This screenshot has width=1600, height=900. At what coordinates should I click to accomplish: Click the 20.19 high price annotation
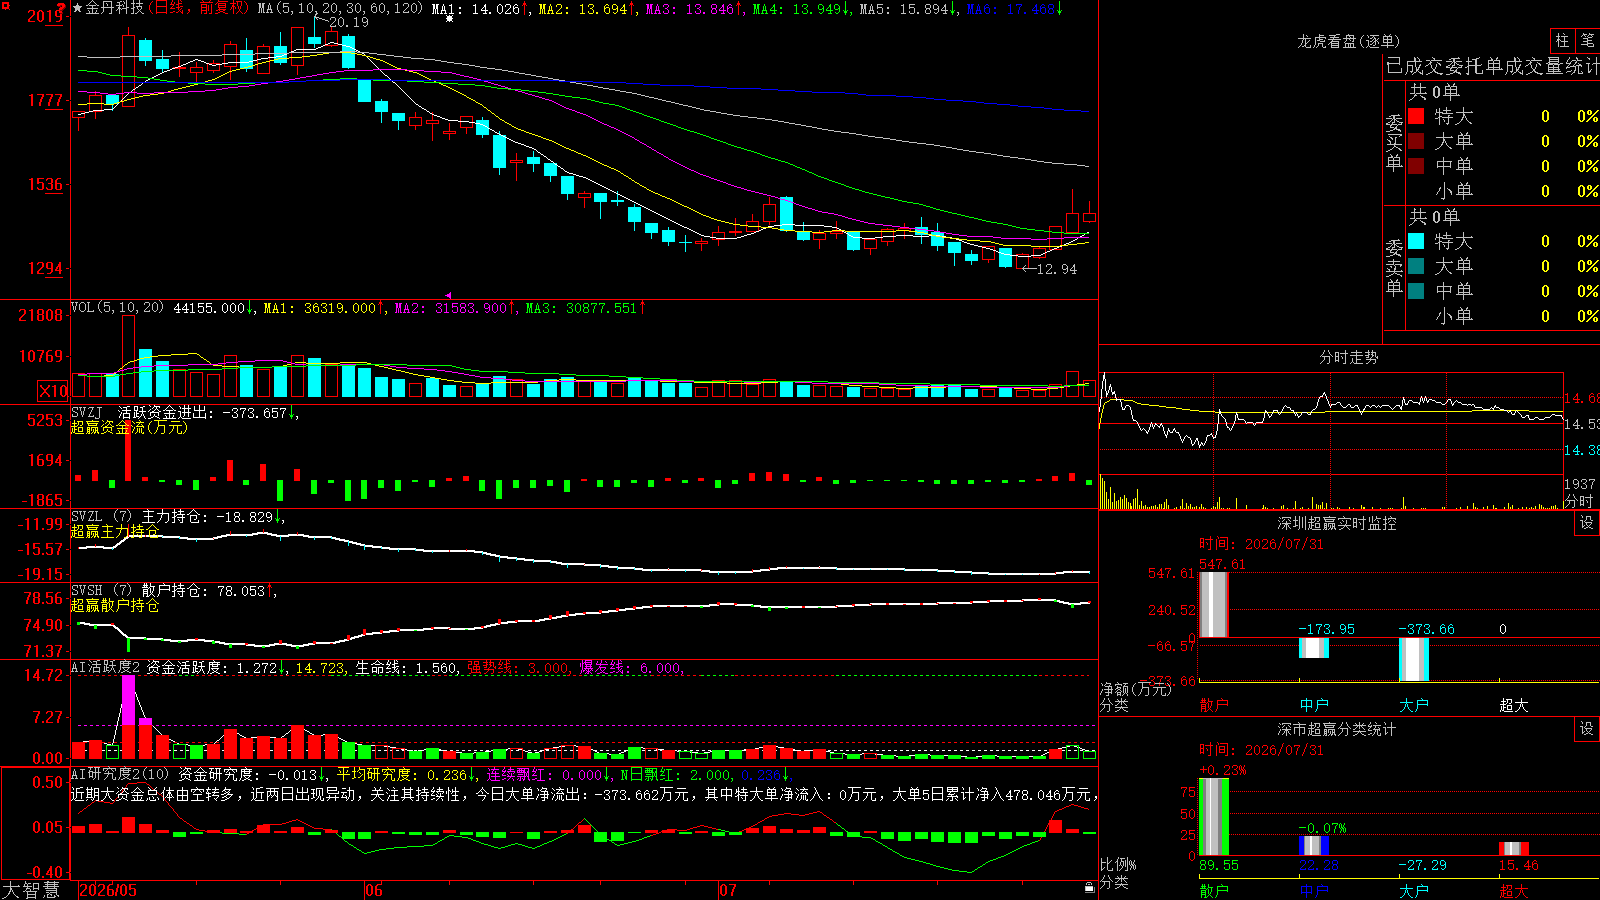point(348,22)
